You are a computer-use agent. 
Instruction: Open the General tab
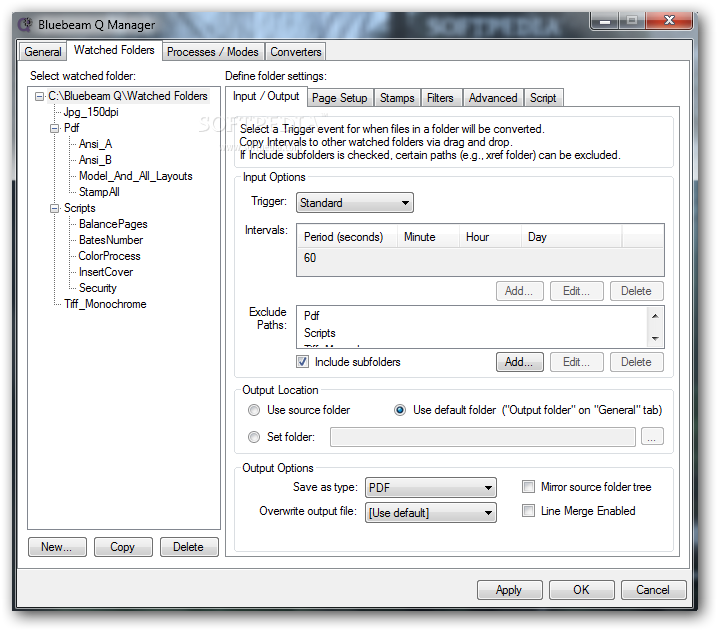coord(43,52)
